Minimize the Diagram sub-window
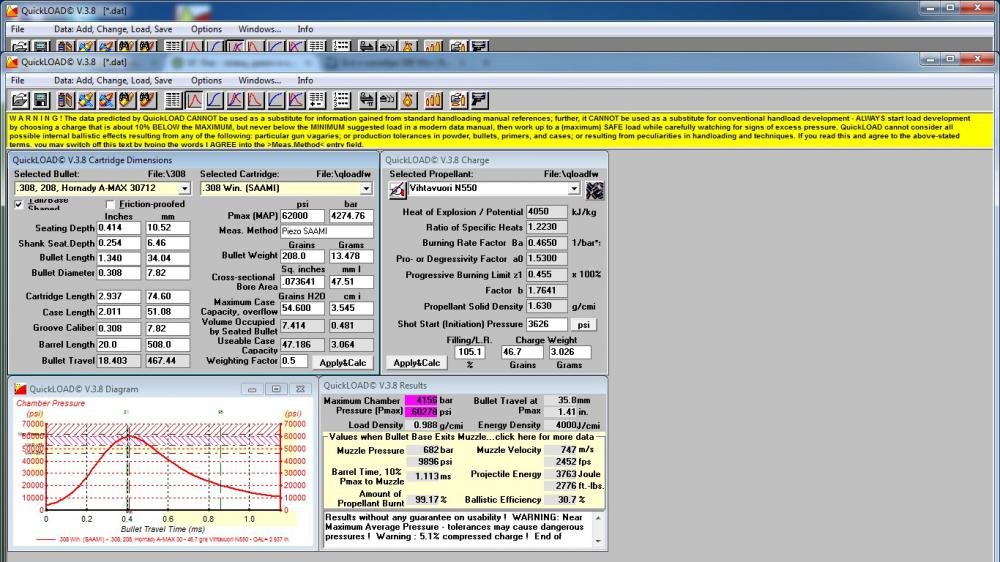Viewport: 1000px width, 562px height. click(x=252, y=389)
